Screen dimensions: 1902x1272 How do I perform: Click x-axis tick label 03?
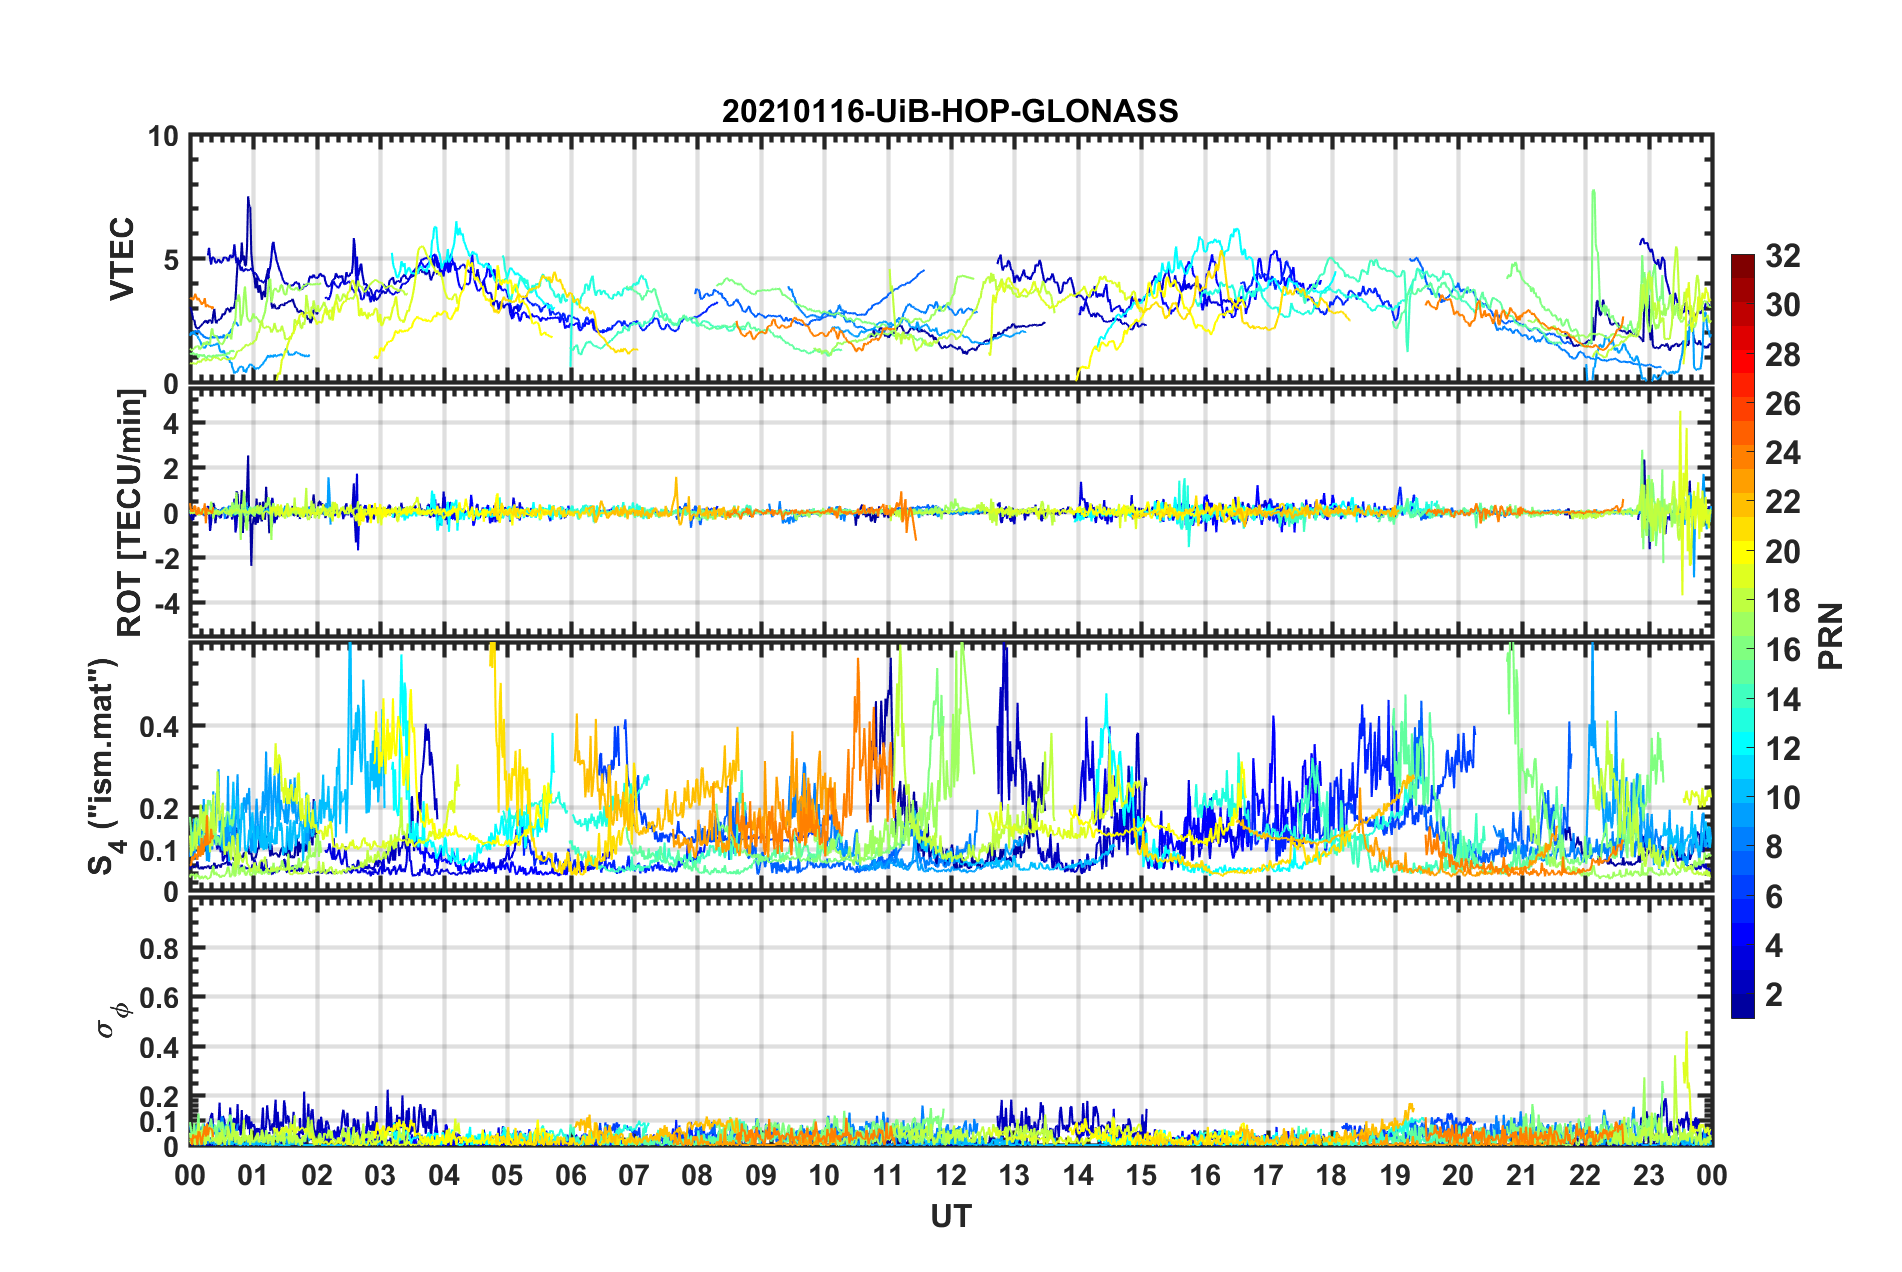click(380, 1175)
